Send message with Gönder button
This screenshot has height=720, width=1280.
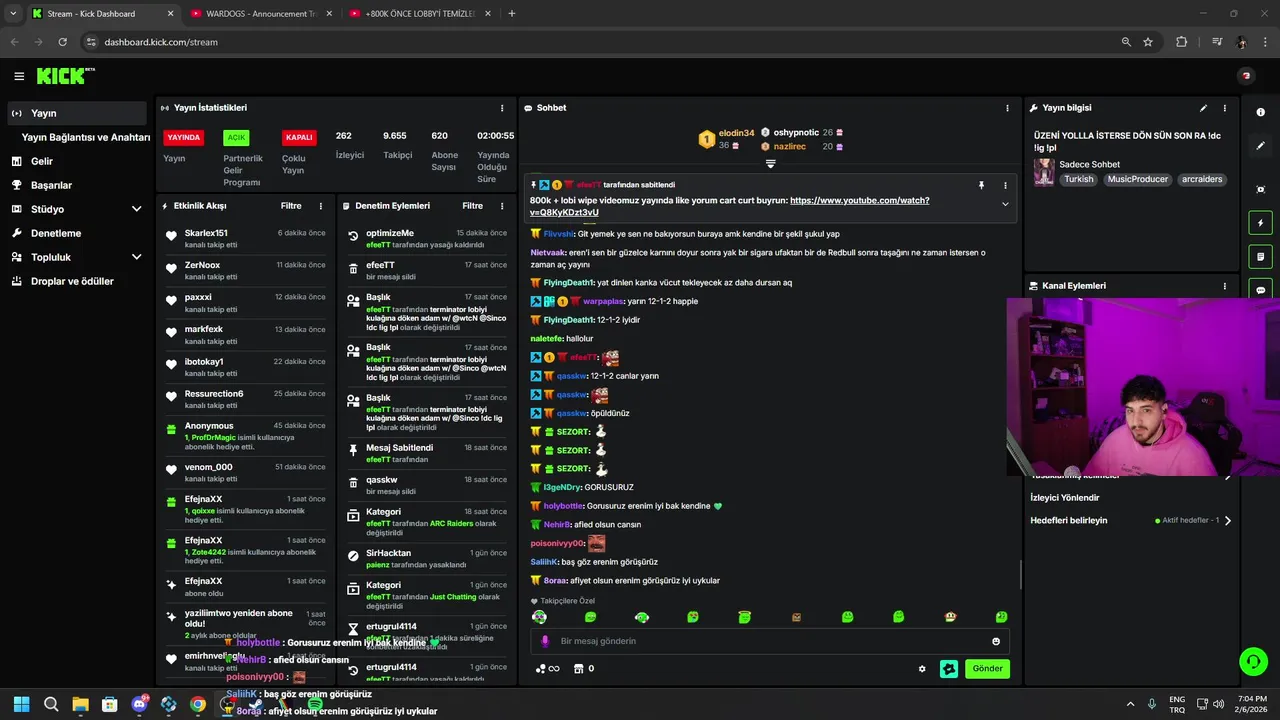point(987,669)
